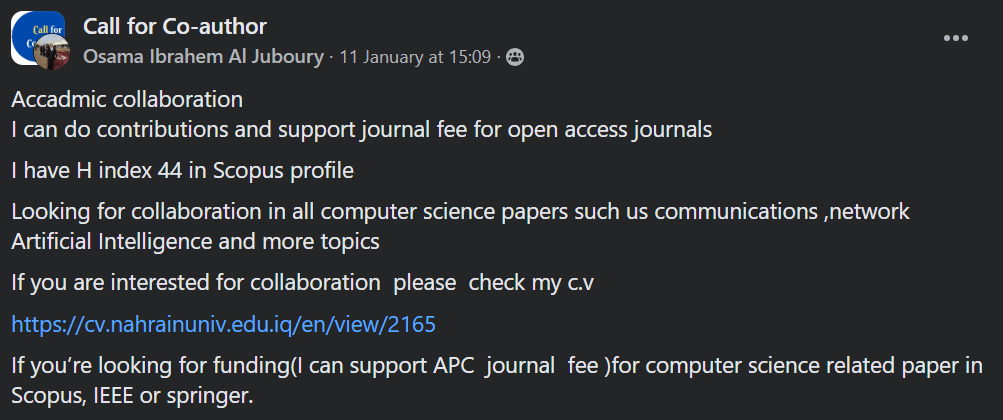Click the 11 January at 15:09 timestamp

coord(415,57)
